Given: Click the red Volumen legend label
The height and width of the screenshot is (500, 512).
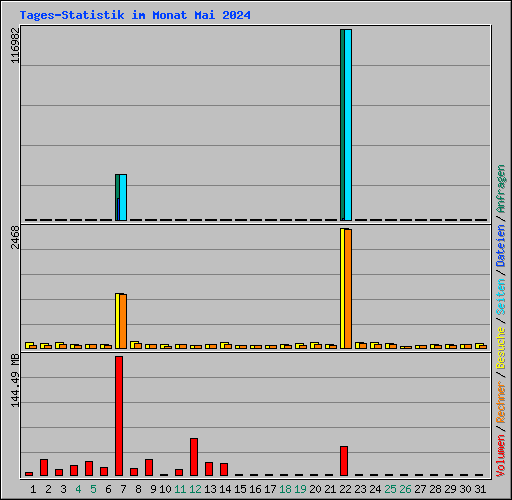Looking at the screenshot, I should point(501,455).
